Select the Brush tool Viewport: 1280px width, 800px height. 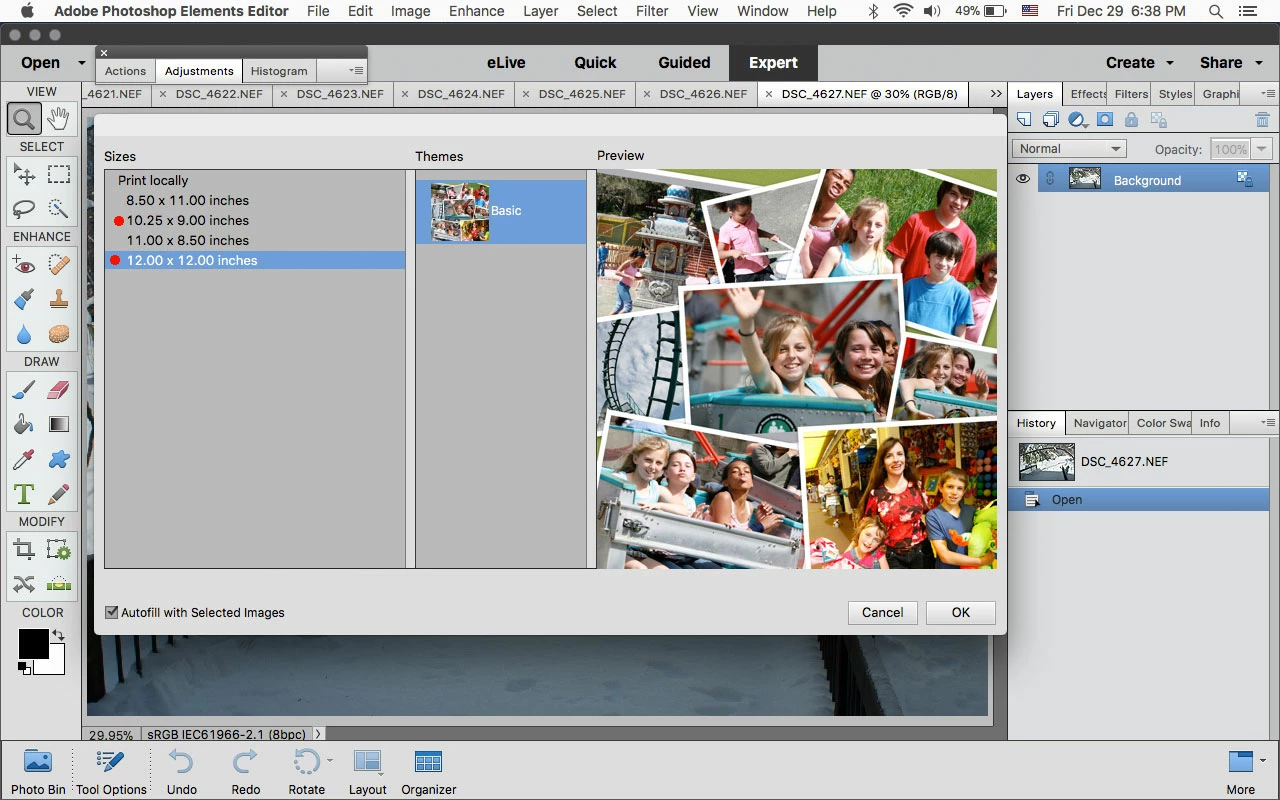pyautogui.click(x=24, y=390)
